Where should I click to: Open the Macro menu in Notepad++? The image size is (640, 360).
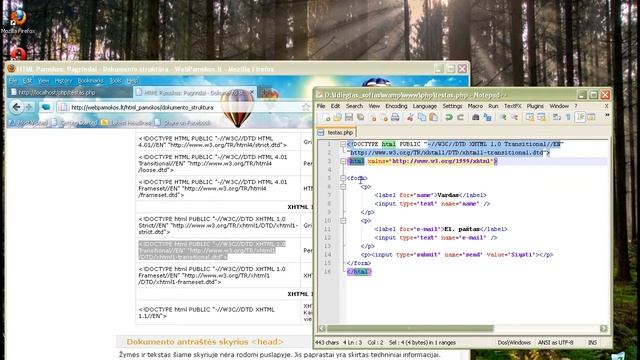(475, 106)
